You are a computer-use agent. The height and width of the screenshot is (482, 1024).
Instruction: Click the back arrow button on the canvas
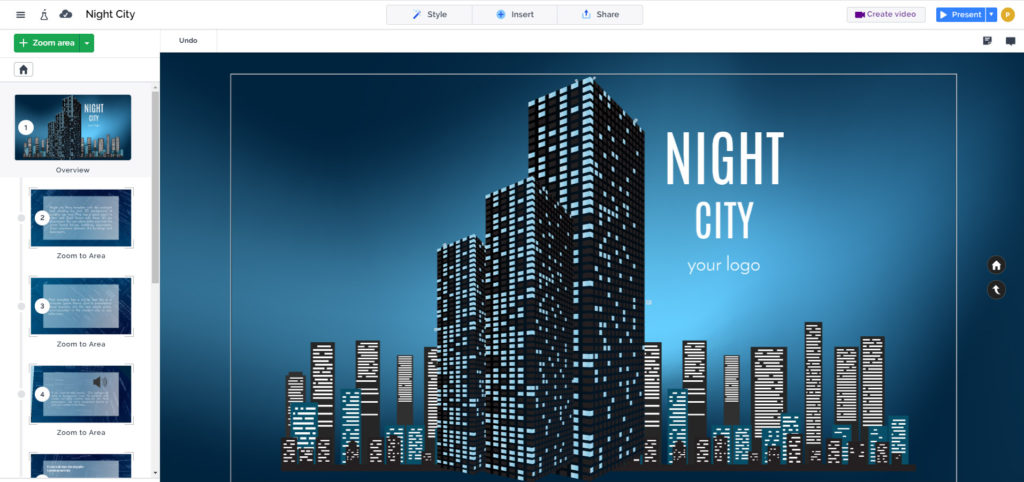pos(996,290)
